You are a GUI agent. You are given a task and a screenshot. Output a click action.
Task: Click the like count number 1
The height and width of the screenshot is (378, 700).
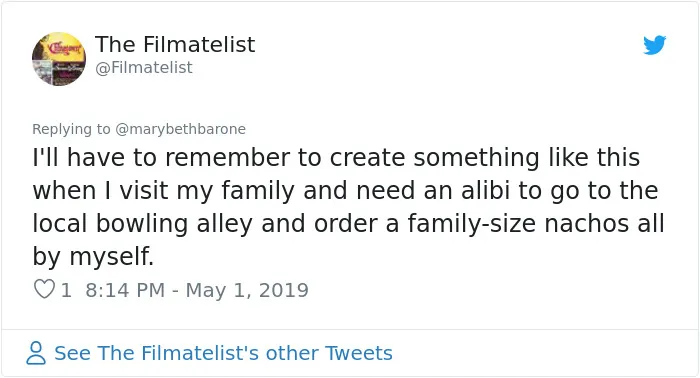(x=66, y=290)
